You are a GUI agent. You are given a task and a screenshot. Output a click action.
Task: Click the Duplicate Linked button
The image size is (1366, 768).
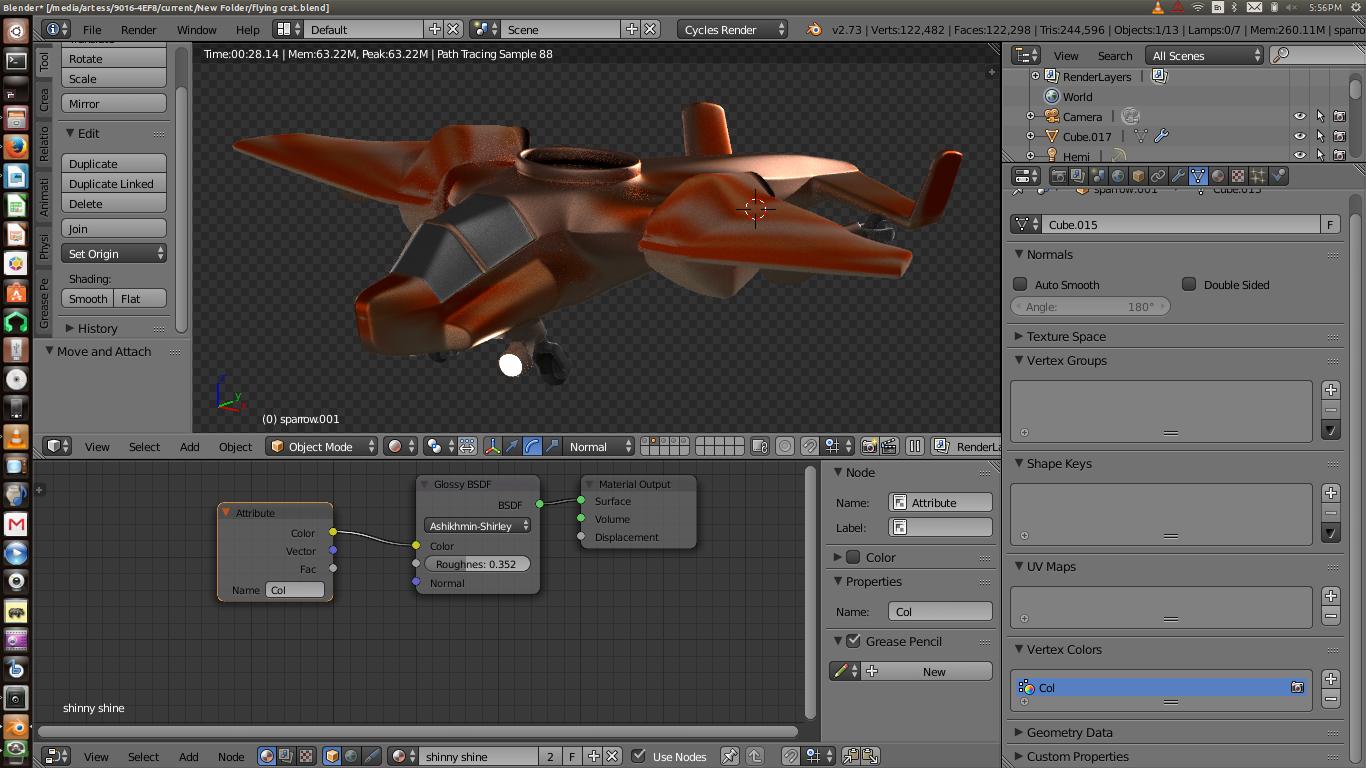114,184
